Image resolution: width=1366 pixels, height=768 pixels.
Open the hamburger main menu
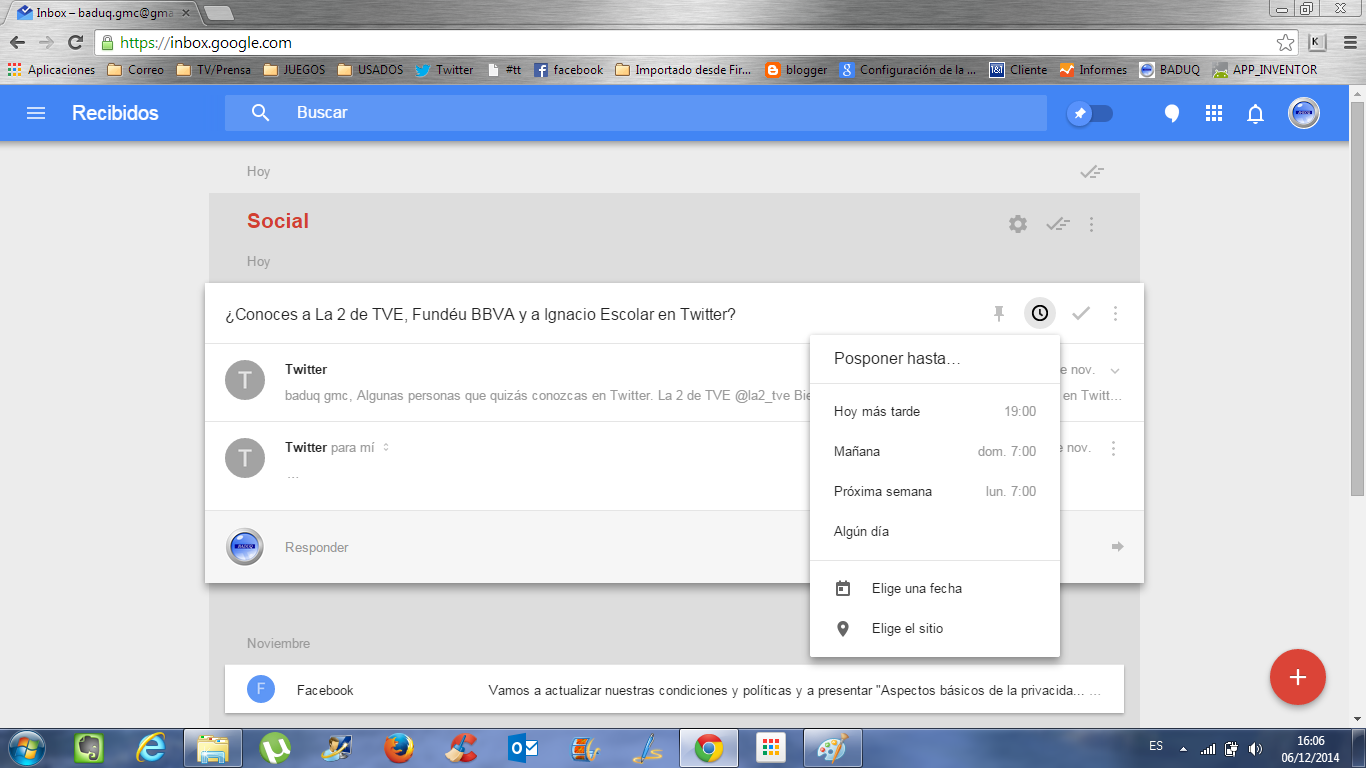(x=36, y=113)
